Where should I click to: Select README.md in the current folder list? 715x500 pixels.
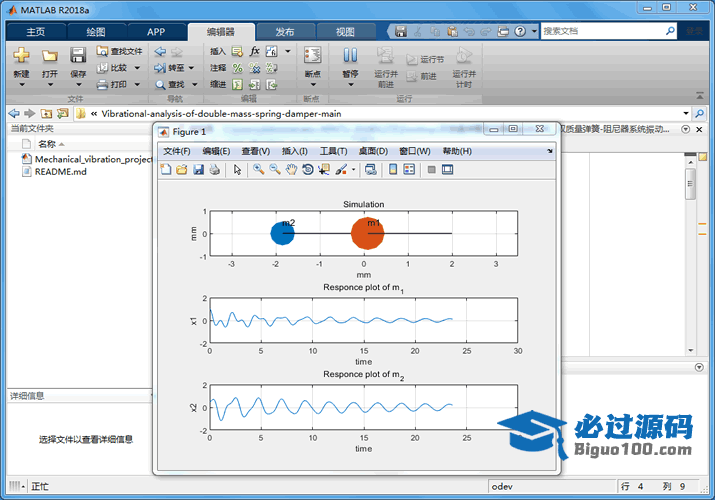(61, 171)
